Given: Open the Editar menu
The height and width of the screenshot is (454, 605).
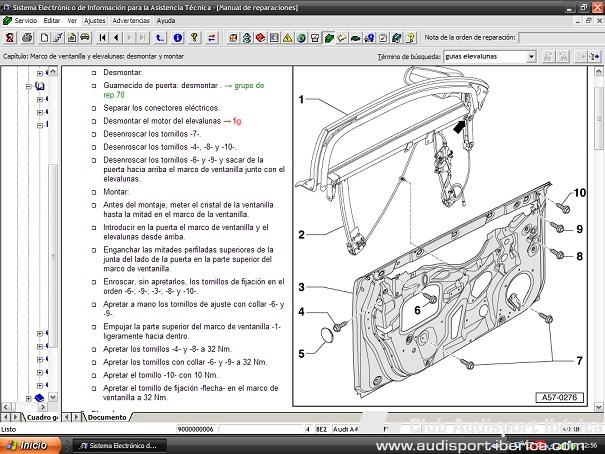Looking at the screenshot, I should coord(51,20).
